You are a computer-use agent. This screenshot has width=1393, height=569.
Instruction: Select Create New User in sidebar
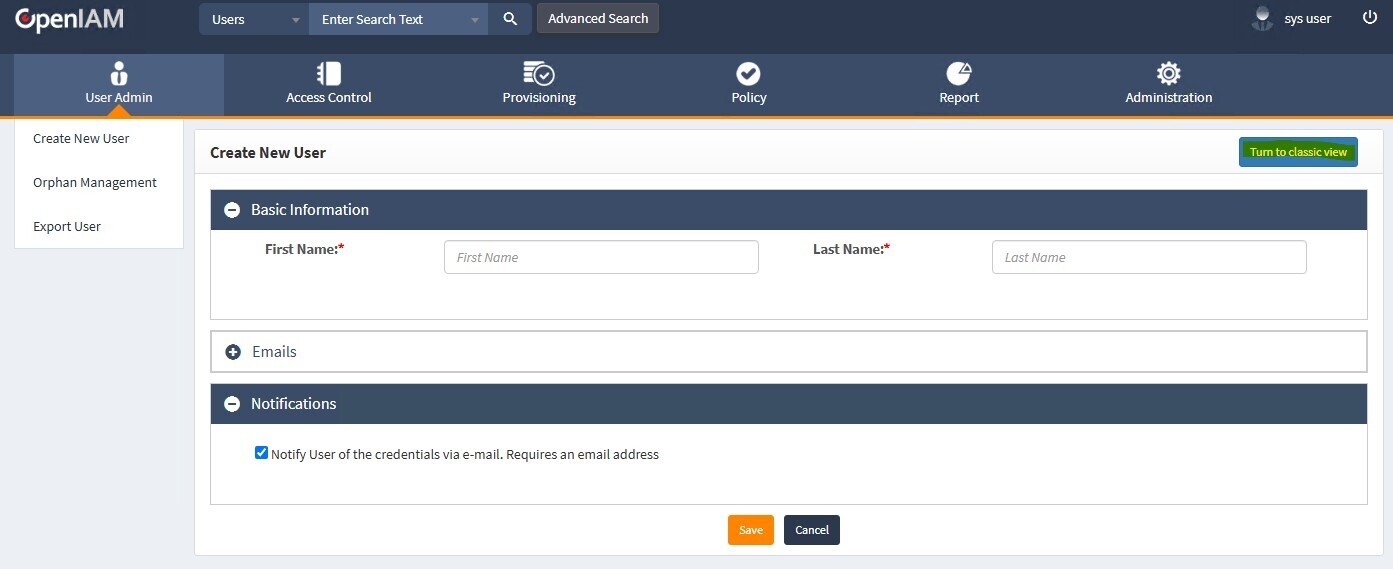pos(81,139)
